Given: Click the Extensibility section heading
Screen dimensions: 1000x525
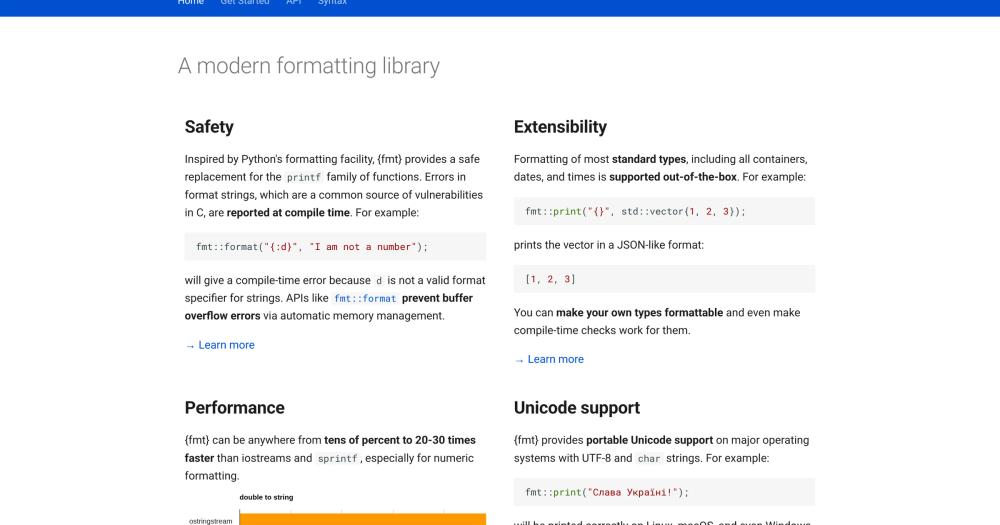Looking at the screenshot, I should point(560,127).
